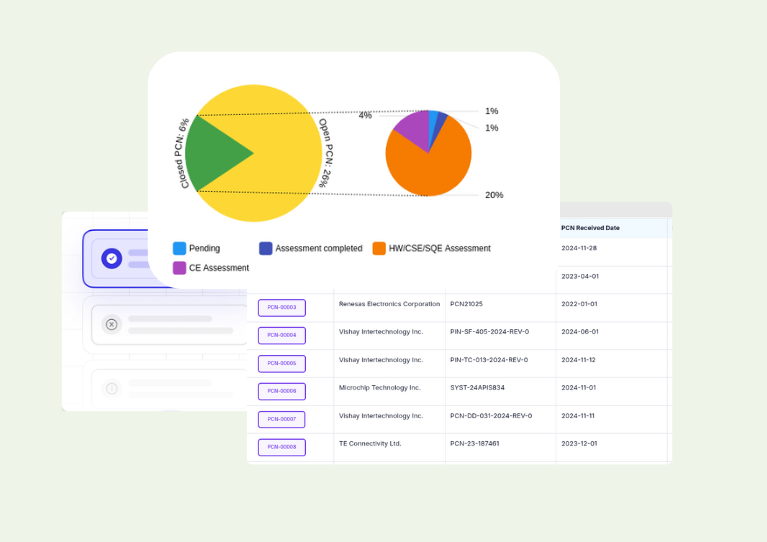Toggle the HW/CSE/SQE Assessment legend entry
Screen dimensions: 767x542
click(432, 248)
